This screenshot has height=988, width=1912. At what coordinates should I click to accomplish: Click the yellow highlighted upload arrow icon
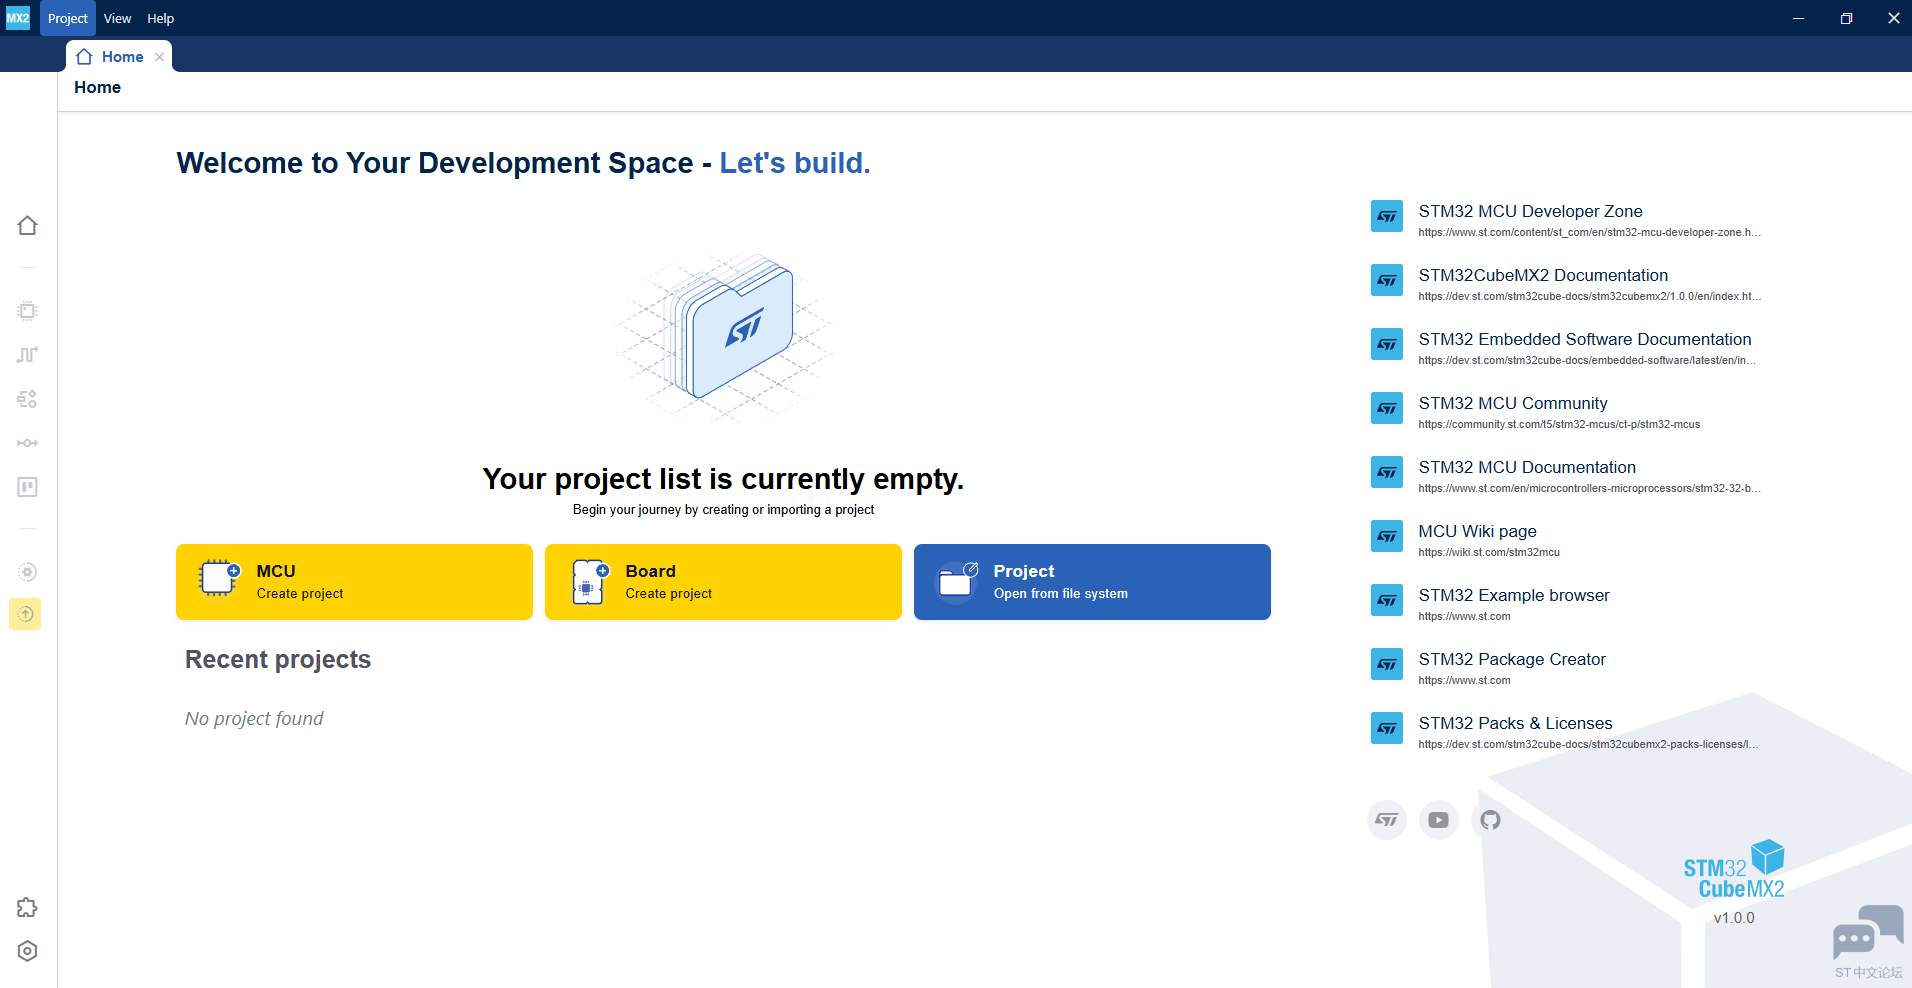(26, 614)
